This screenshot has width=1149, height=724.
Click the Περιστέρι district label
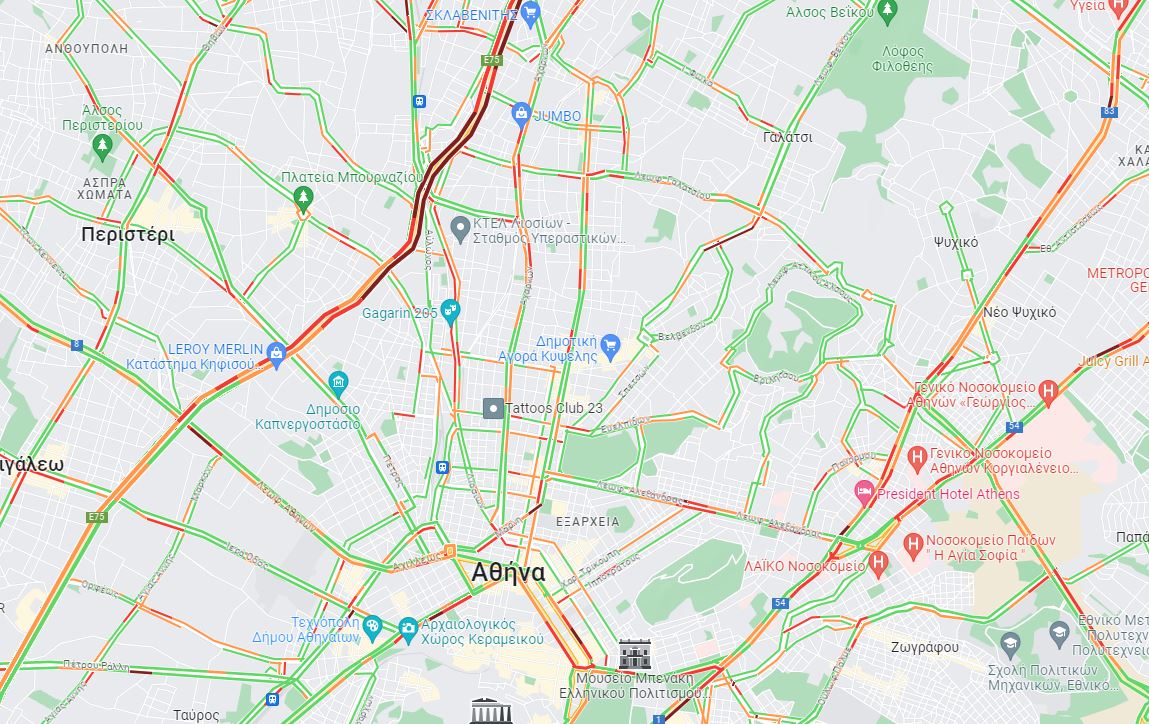point(128,234)
